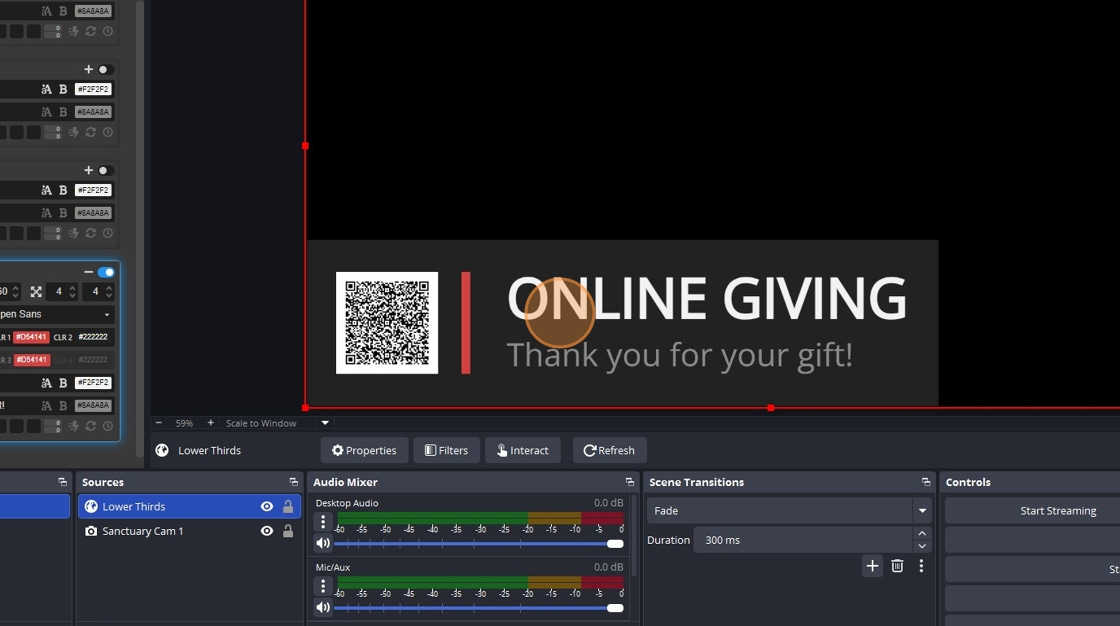Pop out the Sources dock
Image resolution: width=1120 pixels, height=626 pixels.
click(294, 482)
